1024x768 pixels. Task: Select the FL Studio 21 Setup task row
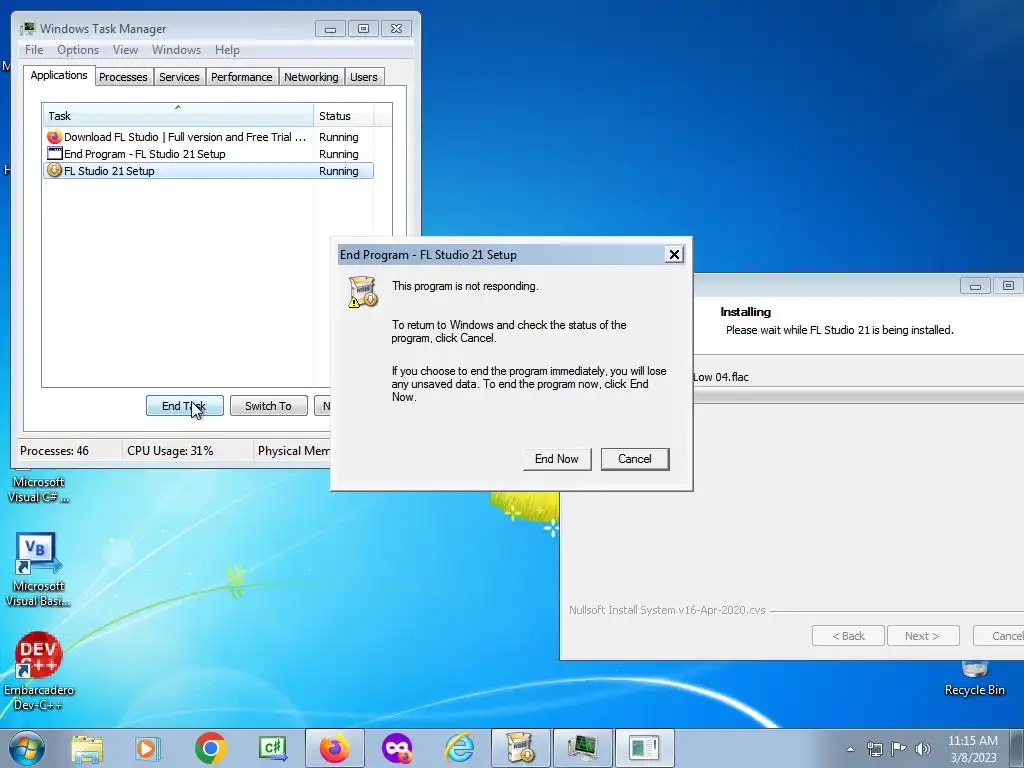coord(208,170)
